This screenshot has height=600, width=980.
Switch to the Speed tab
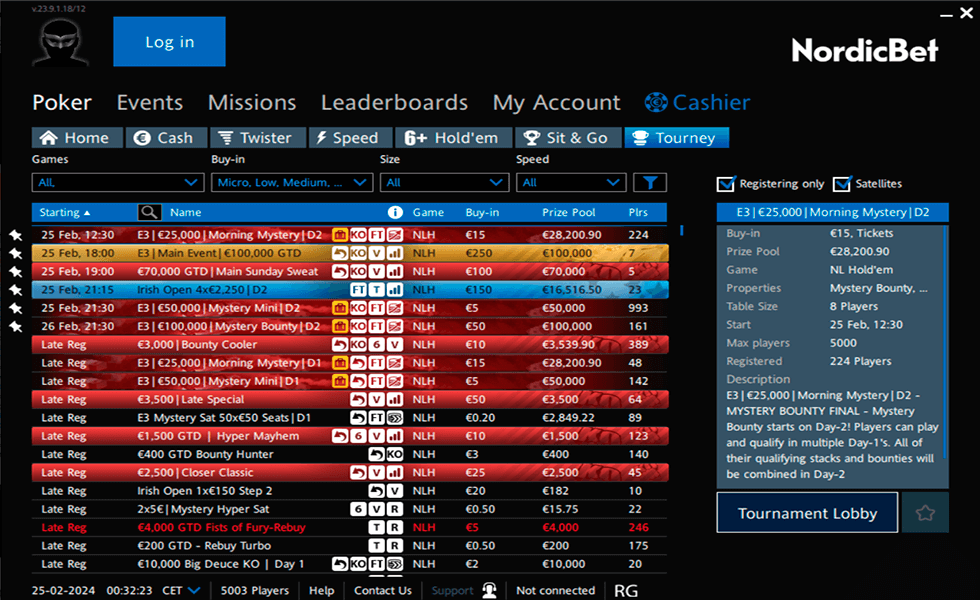pos(350,138)
